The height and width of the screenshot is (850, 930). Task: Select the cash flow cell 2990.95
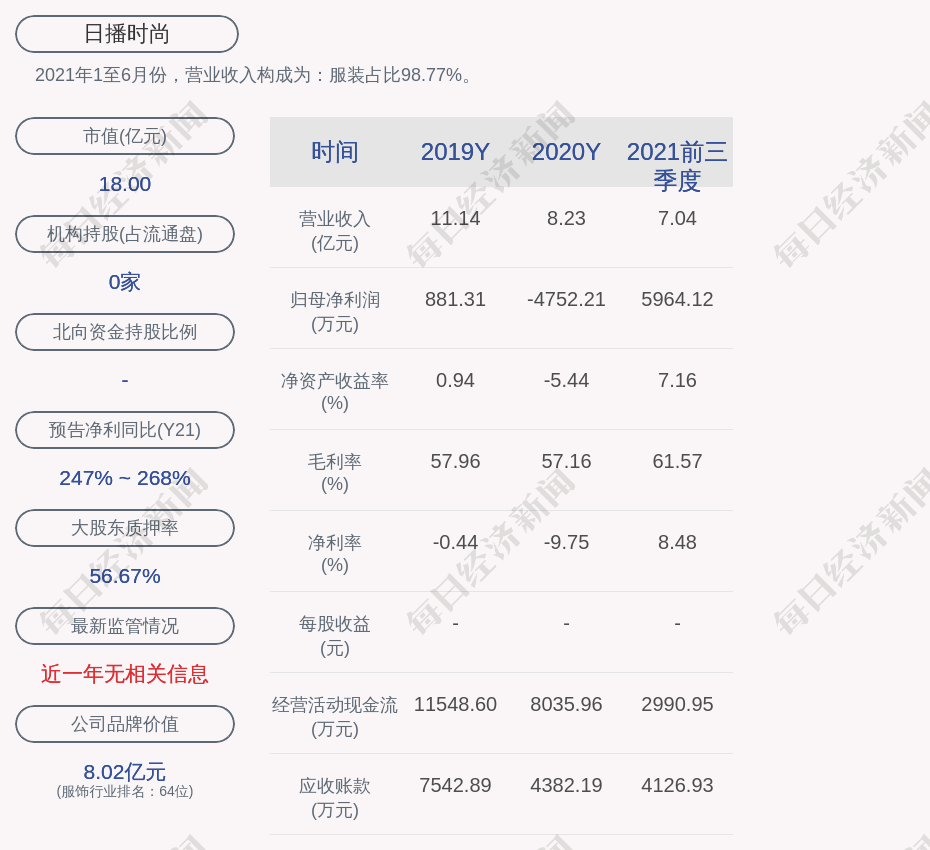(677, 704)
